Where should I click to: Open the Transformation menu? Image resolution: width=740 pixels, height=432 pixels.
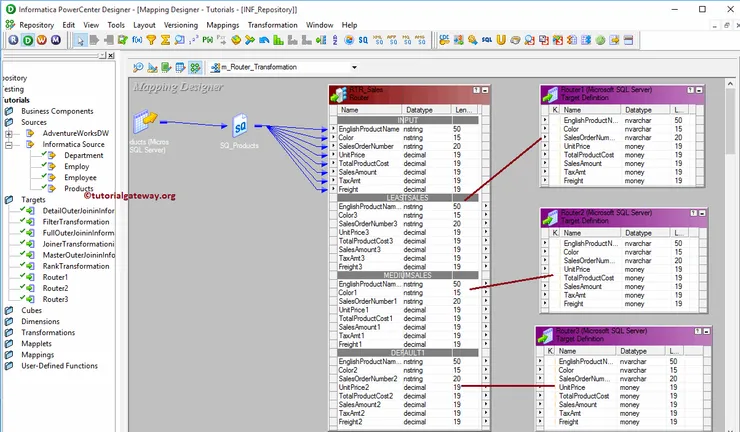(x=272, y=25)
